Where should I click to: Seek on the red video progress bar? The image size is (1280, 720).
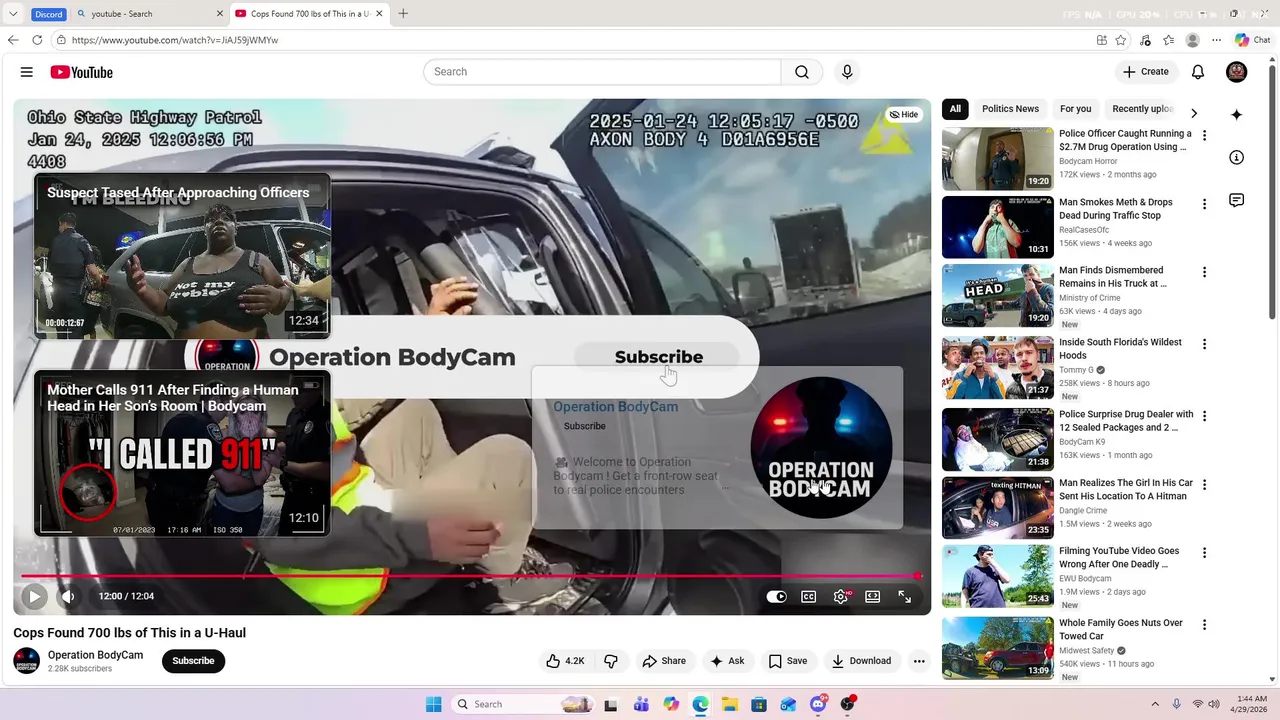pos(470,576)
